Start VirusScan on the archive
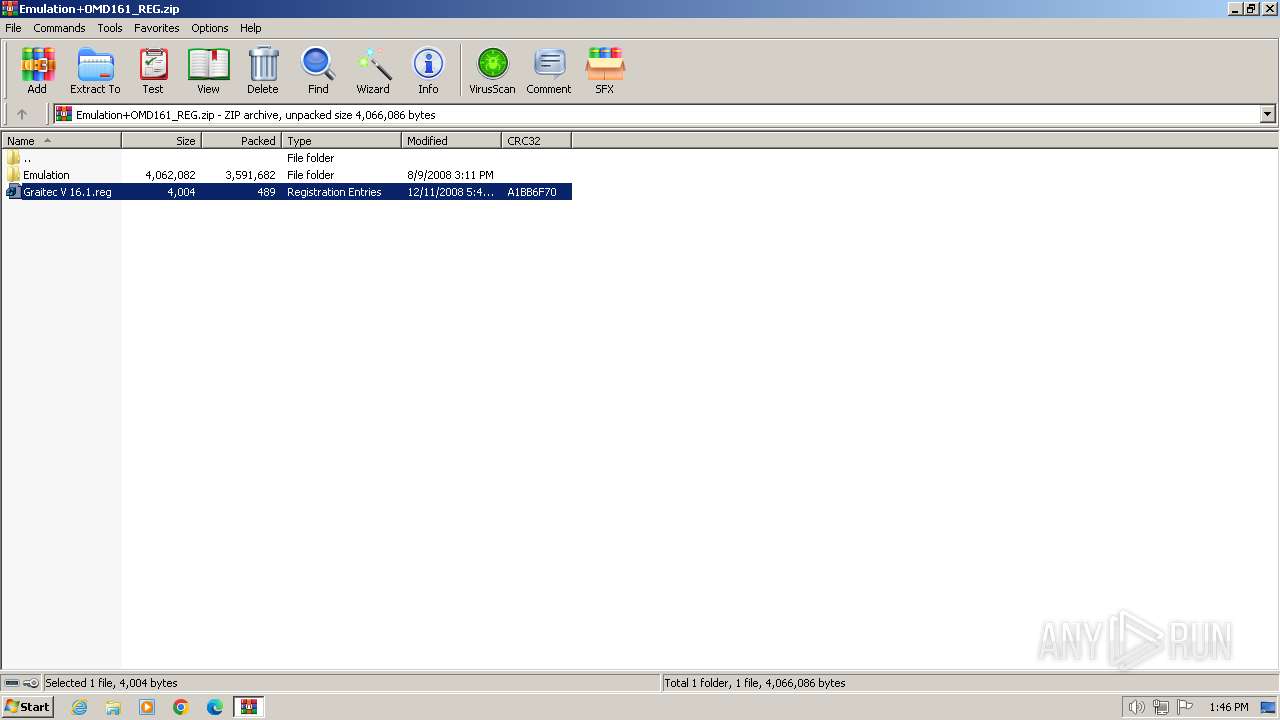This screenshot has width=1280, height=720. 492,71
